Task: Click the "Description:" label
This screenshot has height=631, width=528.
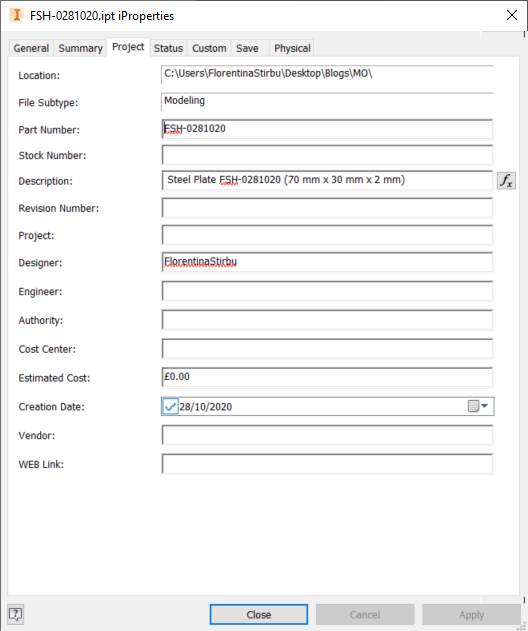Action: click(45, 181)
